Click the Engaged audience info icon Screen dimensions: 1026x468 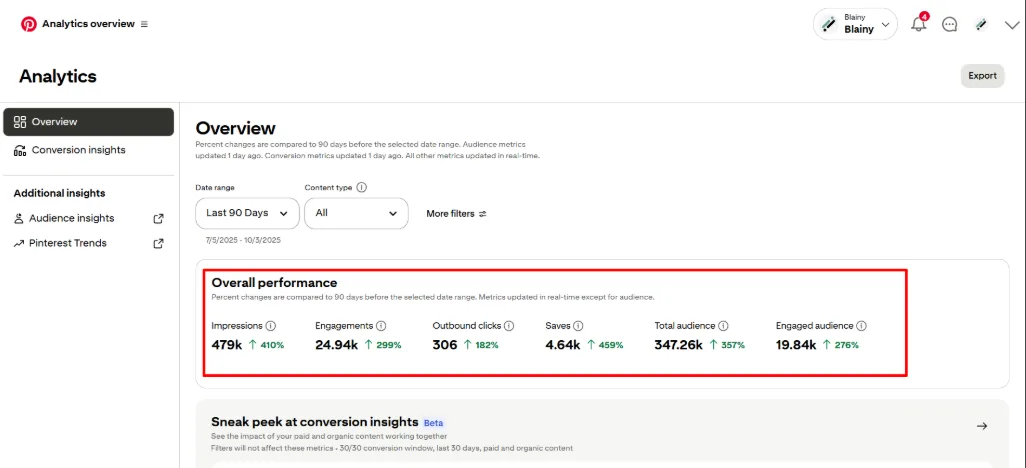click(861, 325)
